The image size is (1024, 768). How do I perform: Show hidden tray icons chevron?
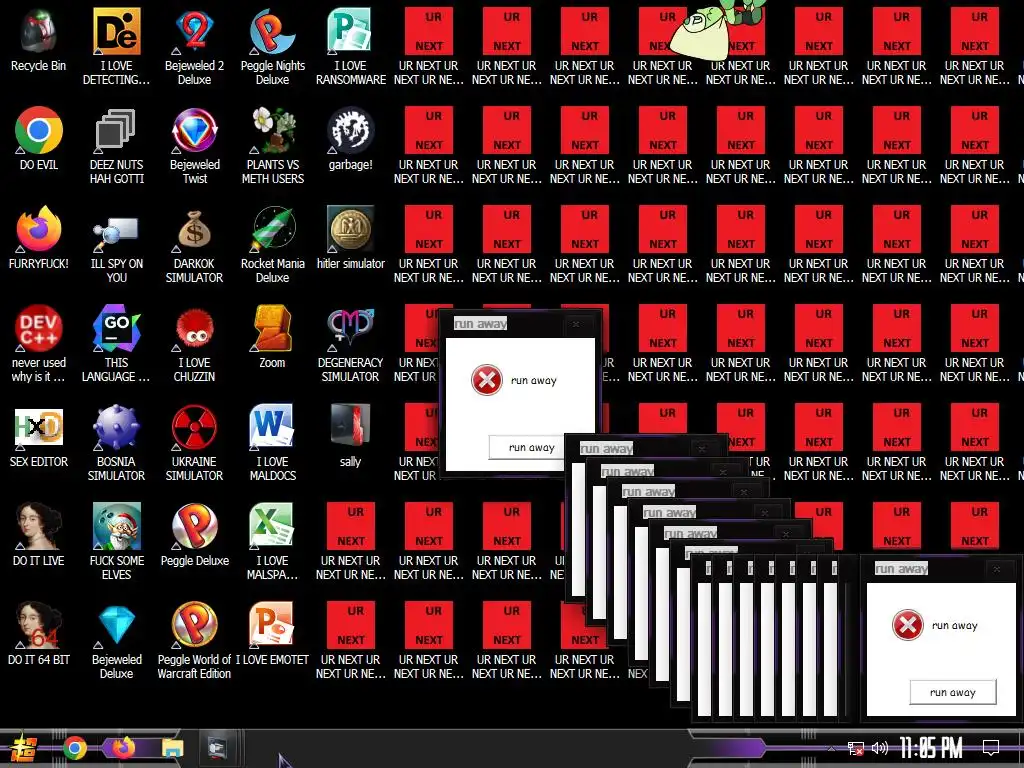pos(832,749)
